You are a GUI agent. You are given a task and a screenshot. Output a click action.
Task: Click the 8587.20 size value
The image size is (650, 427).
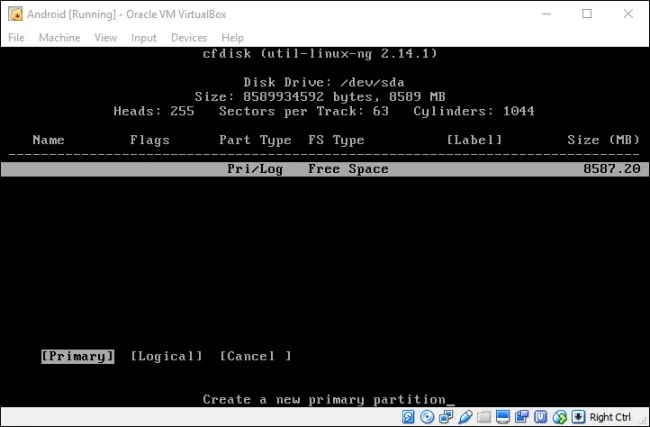coord(611,169)
